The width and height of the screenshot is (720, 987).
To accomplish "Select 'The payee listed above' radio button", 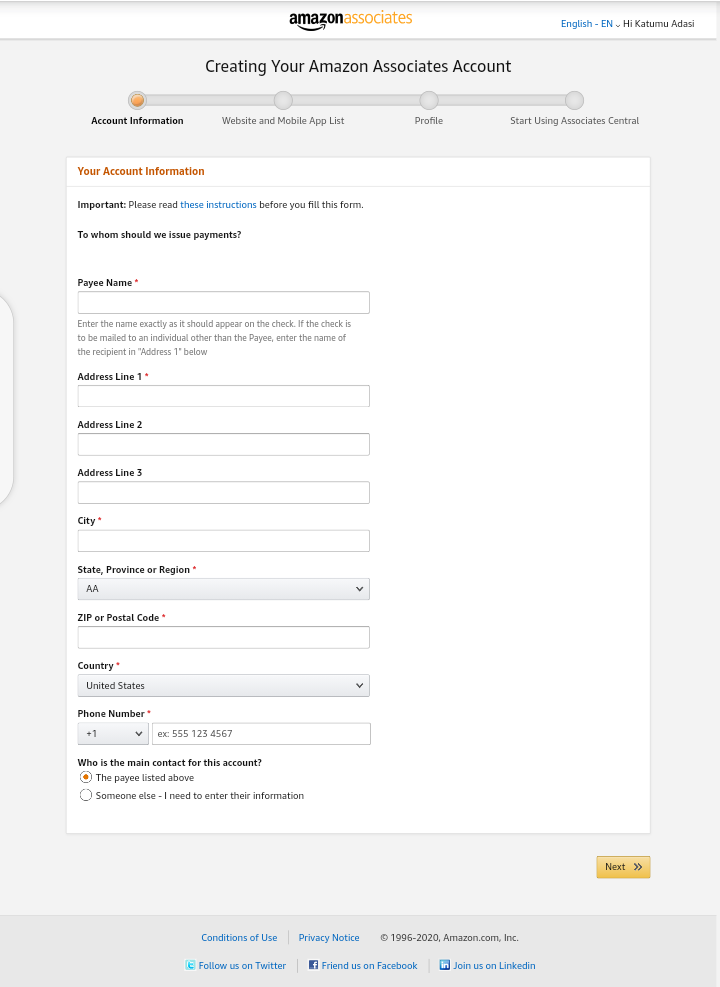I will point(86,777).
